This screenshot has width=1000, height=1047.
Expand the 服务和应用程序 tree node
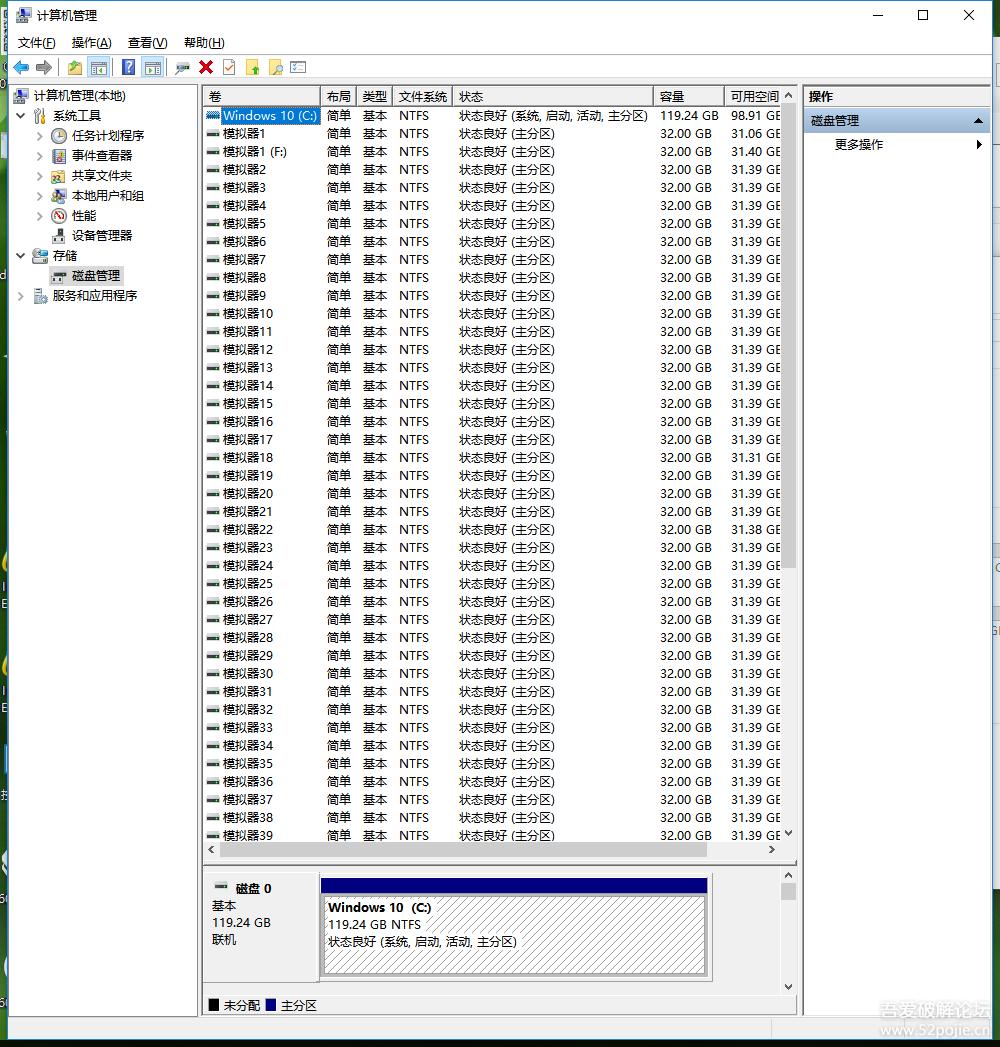coord(21,296)
